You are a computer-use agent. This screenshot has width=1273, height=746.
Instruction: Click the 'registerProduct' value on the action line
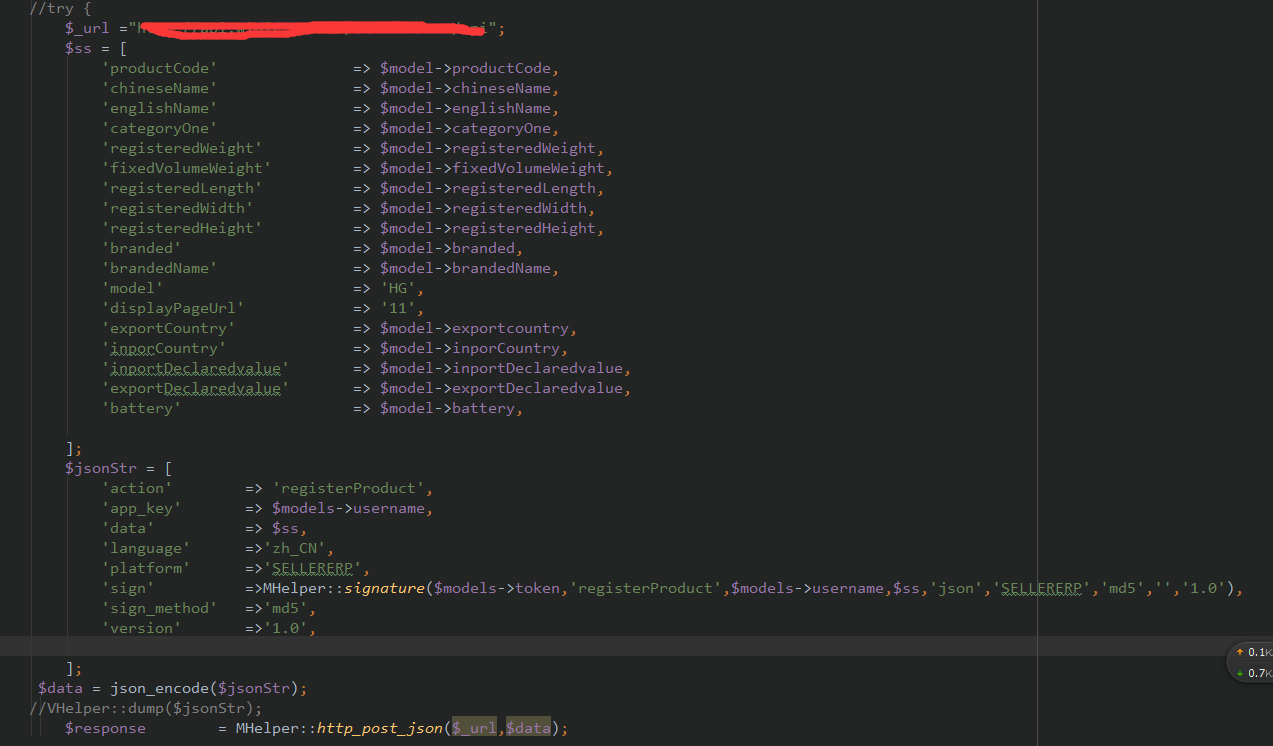[x=348, y=488]
